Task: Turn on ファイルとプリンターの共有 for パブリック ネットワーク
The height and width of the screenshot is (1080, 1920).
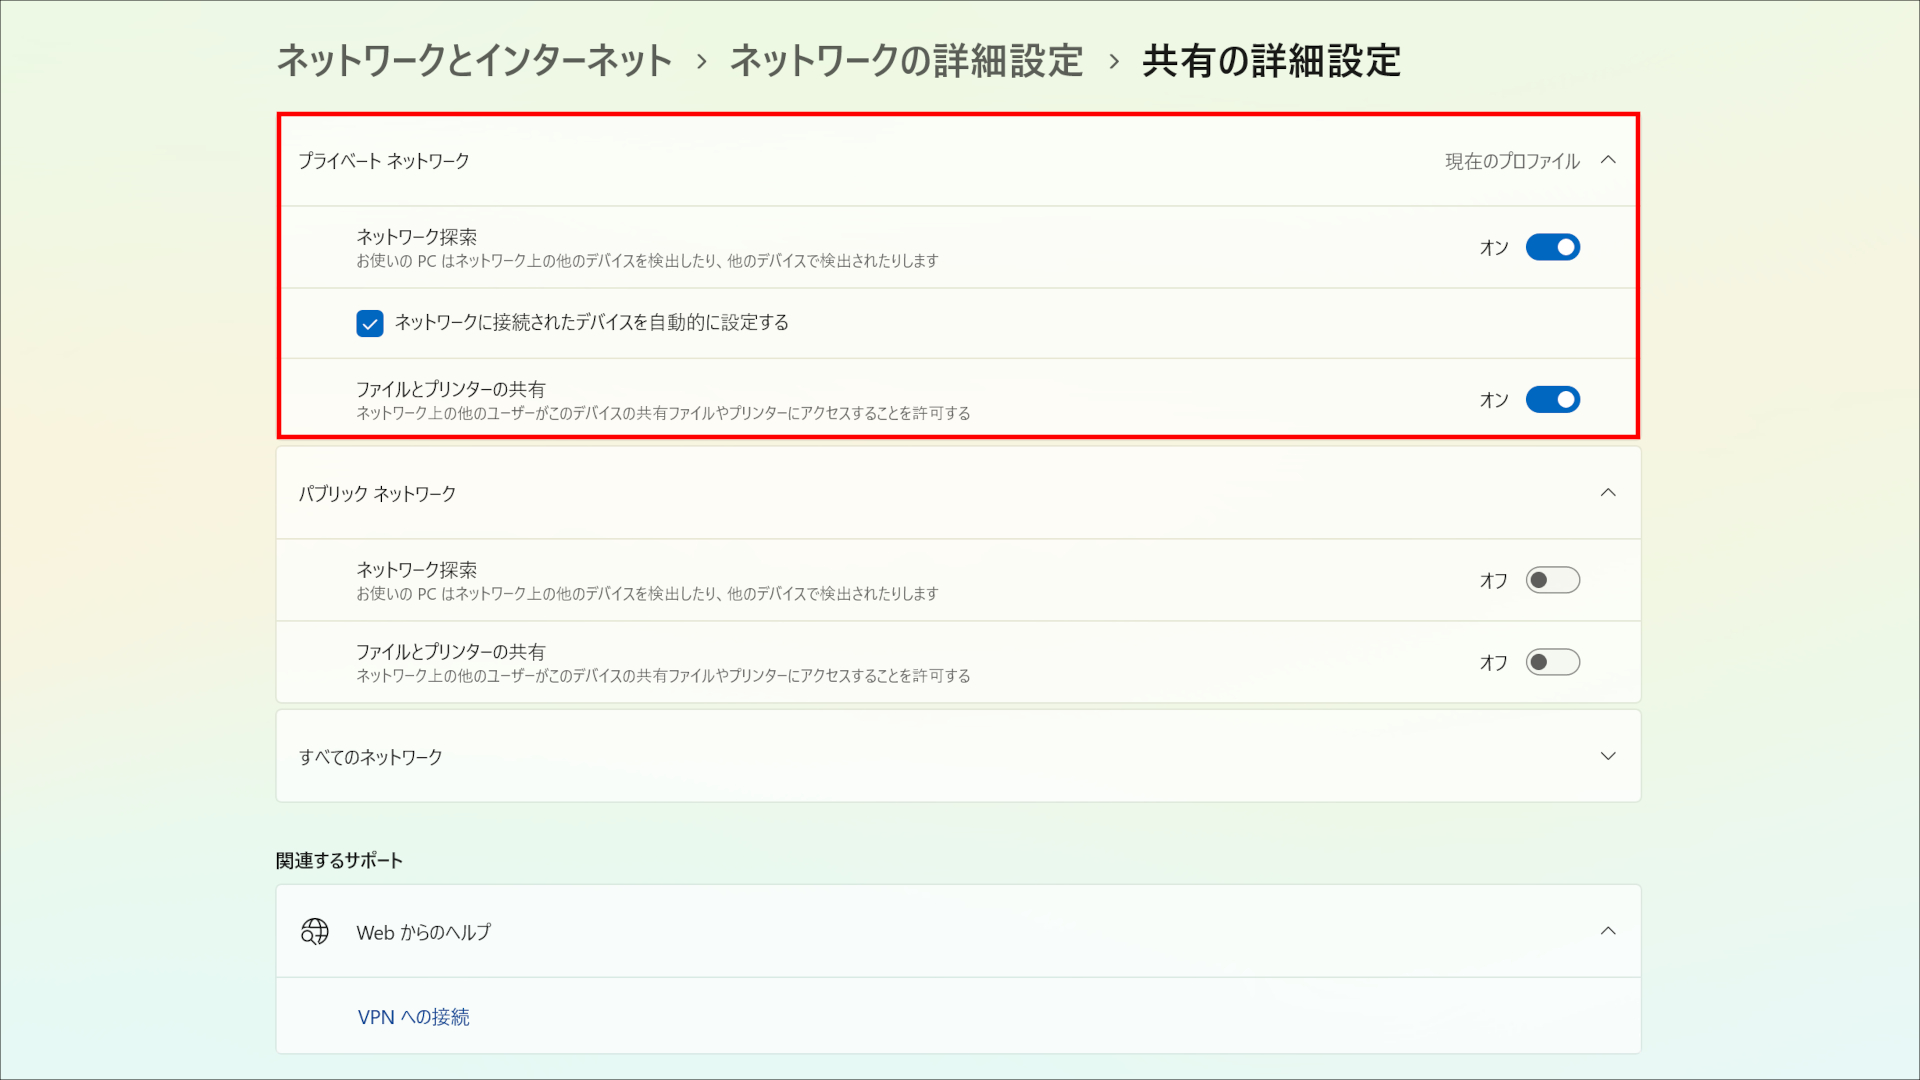Action: [1552, 662]
